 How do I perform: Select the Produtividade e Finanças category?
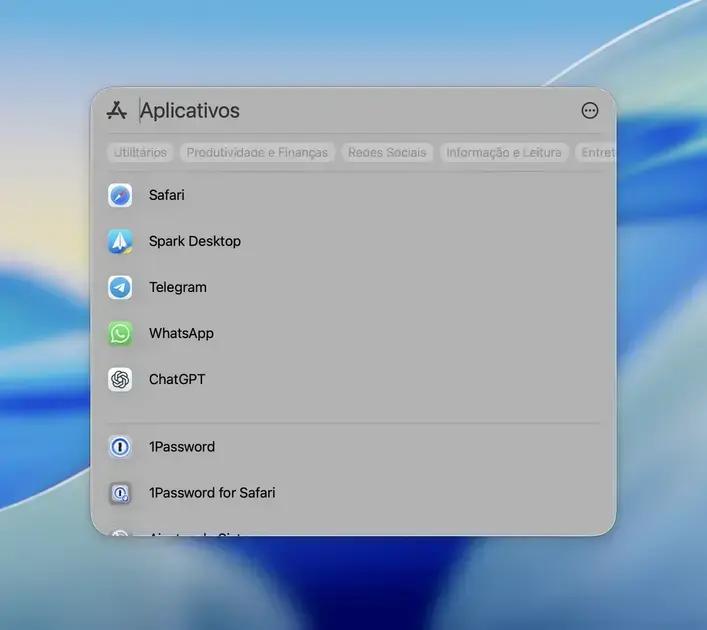point(257,153)
